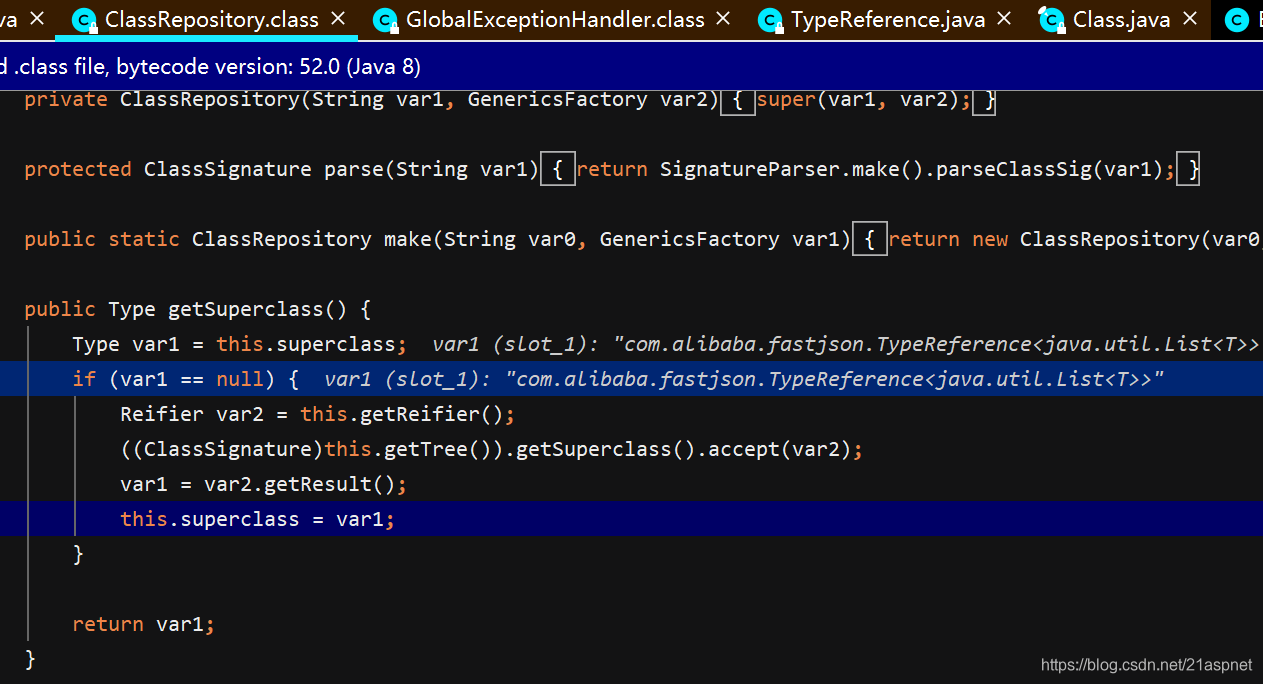This screenshot has width=1263, height=684.
Task: Expand the folded constructor closing brace
Action: 984,100
